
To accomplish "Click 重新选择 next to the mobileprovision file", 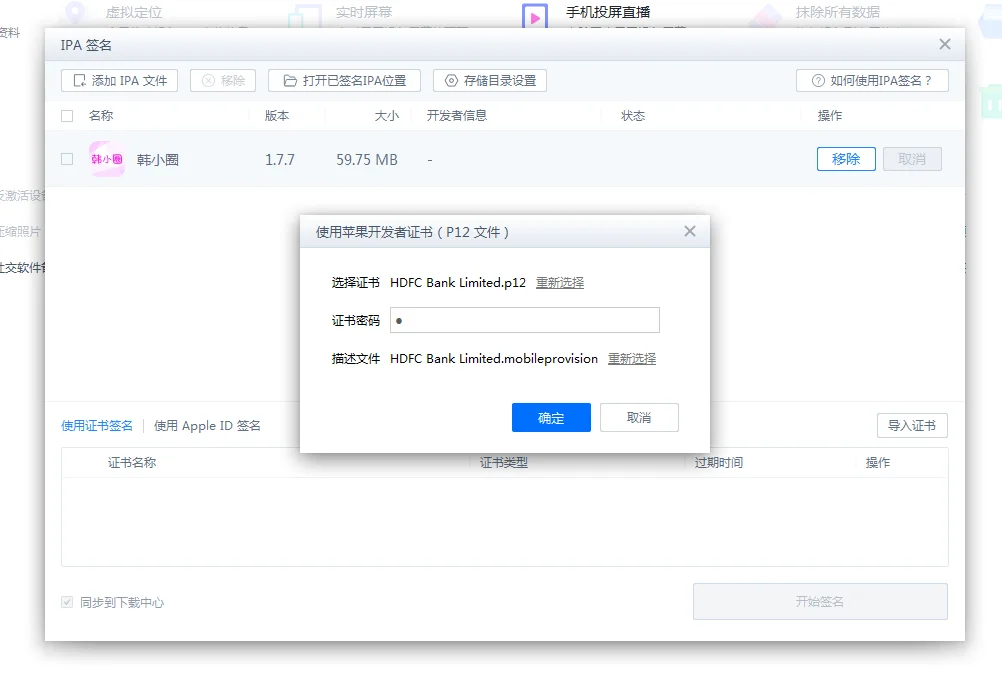I will [x=632, y=358].
